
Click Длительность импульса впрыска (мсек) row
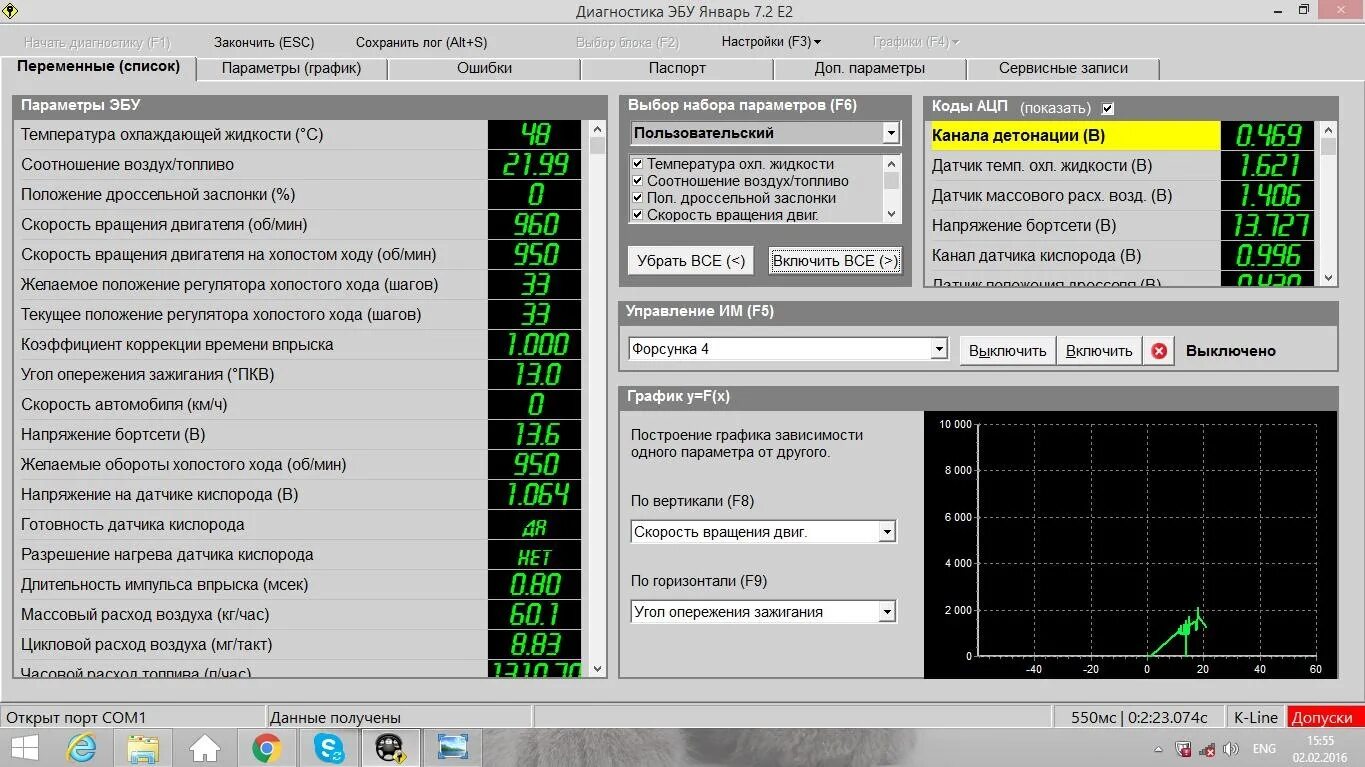pos(300,584)
